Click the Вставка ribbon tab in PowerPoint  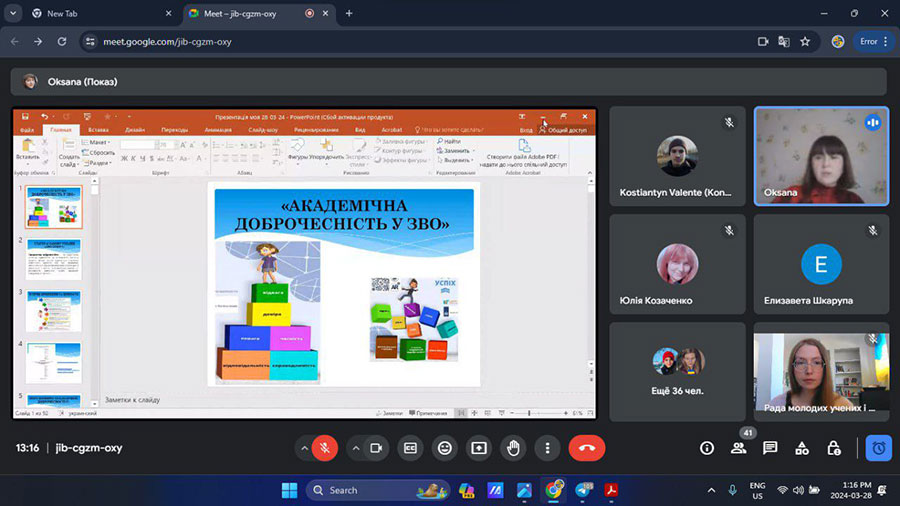tap(98, 130)
